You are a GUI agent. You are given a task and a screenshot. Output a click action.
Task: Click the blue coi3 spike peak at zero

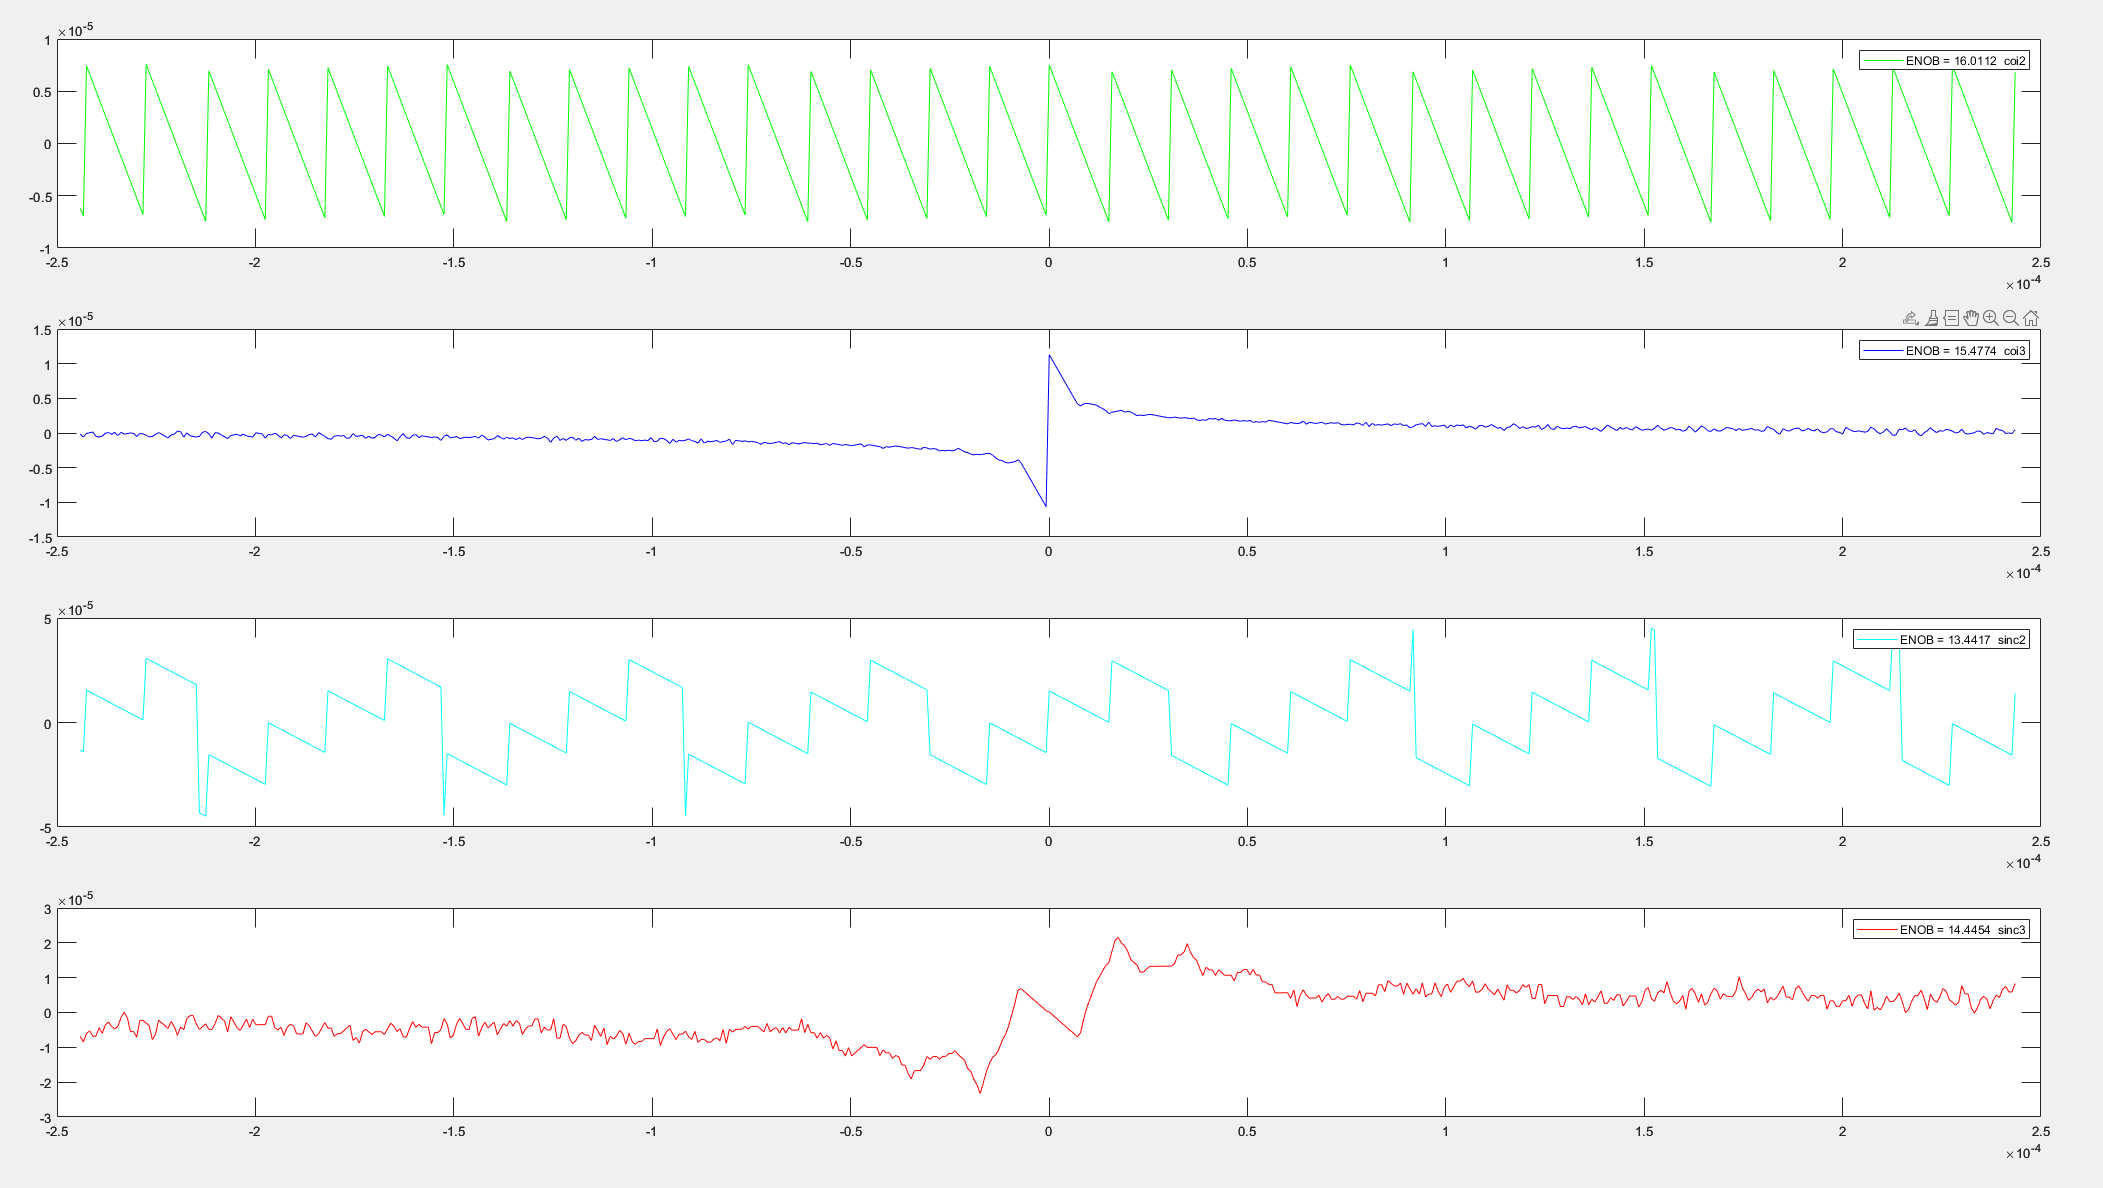click(x=1049, y=356)
